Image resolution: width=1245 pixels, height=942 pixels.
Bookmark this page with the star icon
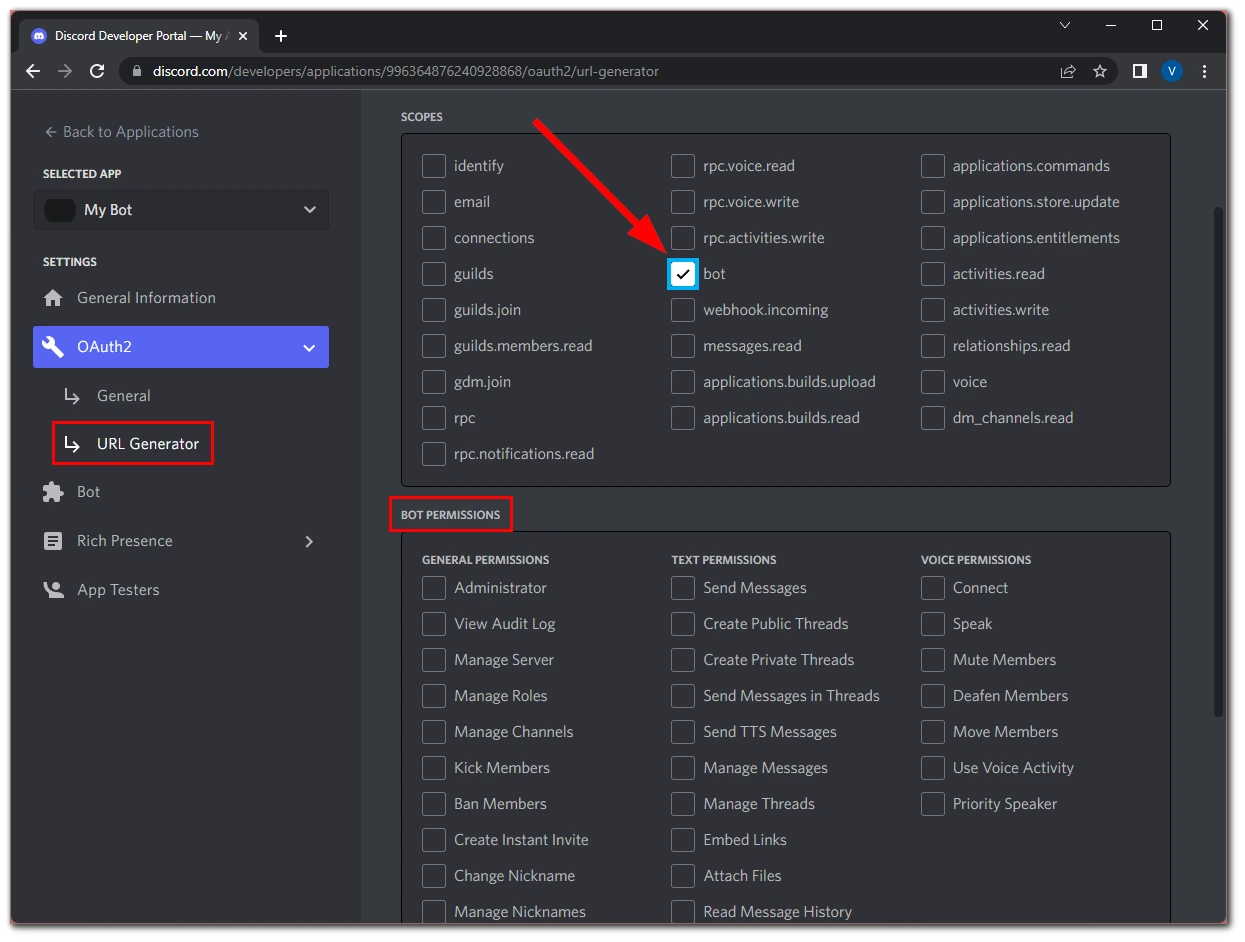click(x=1100, y=71)
